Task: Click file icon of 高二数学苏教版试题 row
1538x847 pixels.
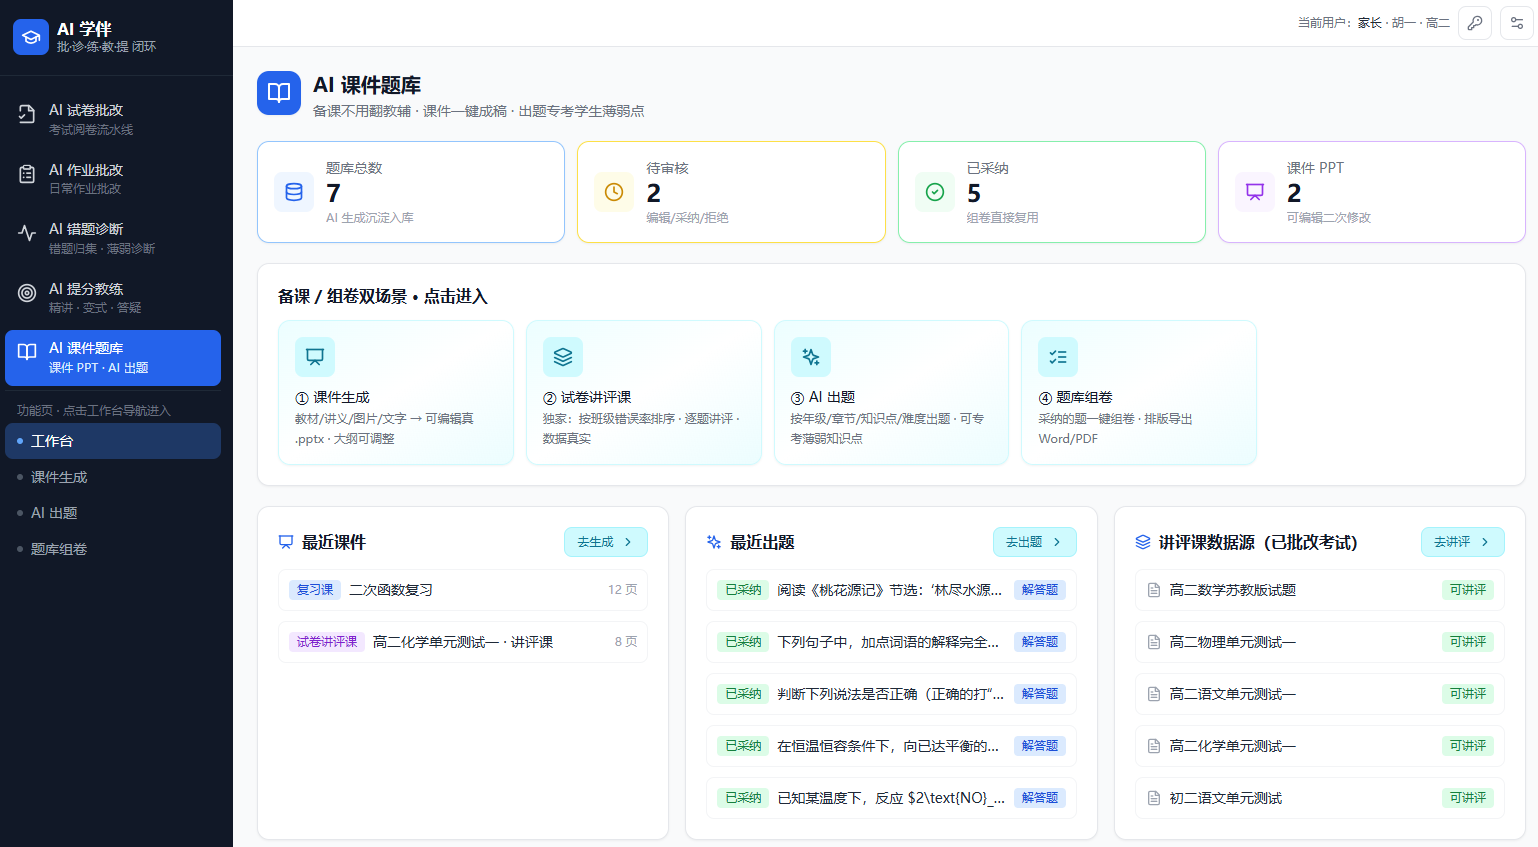Action: click(1154, 590)
